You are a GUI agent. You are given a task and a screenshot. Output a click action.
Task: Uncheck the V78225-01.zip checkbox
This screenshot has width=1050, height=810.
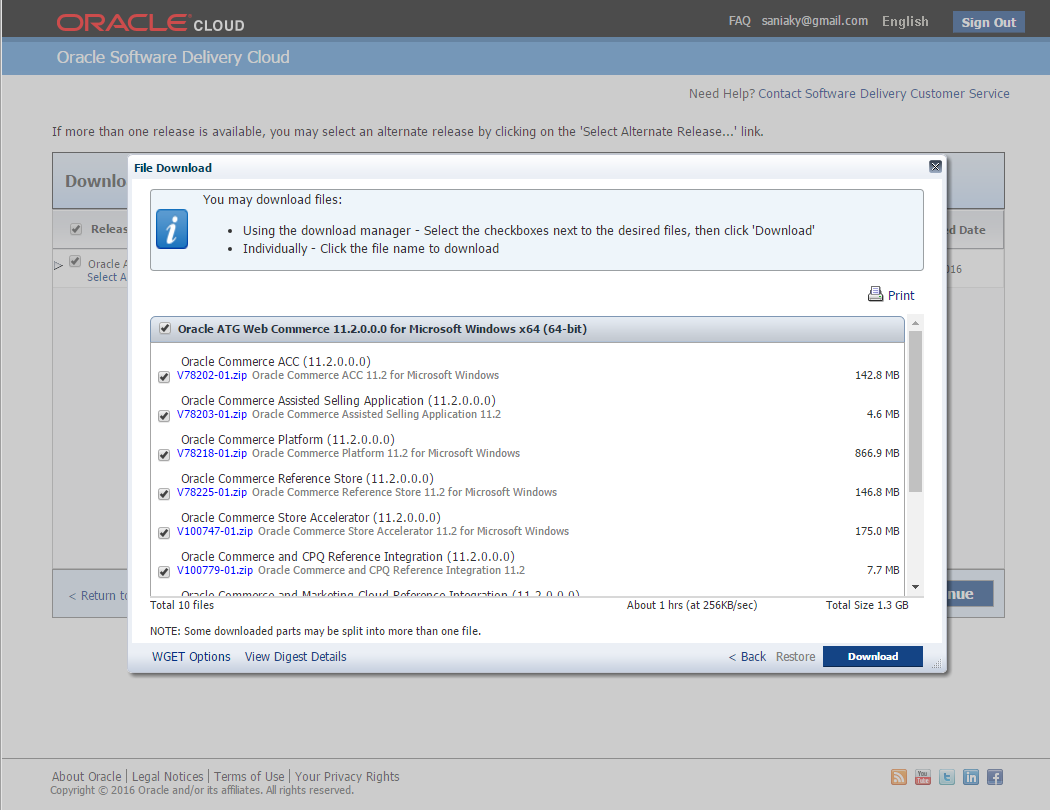164,493
